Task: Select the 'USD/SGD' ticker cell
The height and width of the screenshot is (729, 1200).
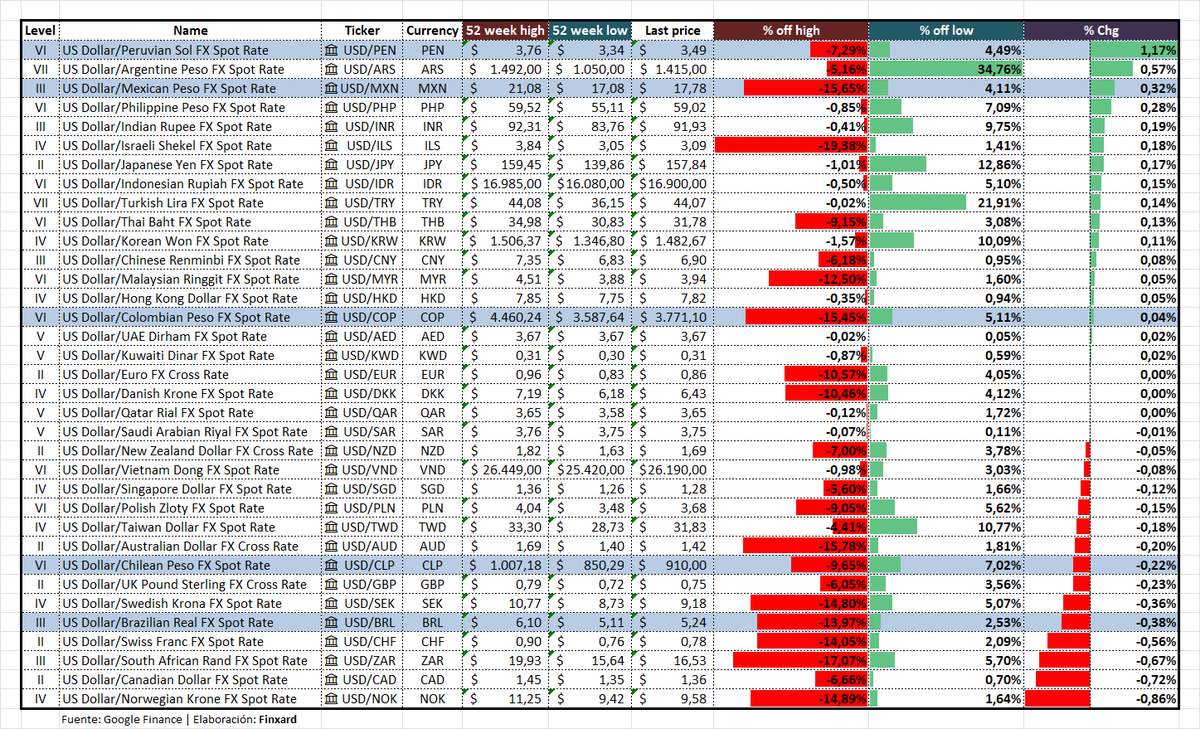Action: 361,488
